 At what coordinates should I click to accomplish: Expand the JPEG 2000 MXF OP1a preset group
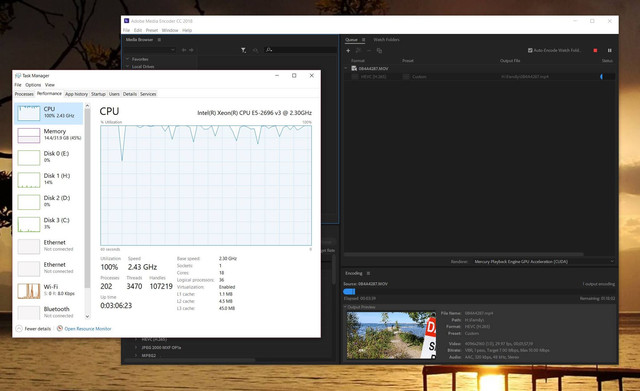point(136,347)
